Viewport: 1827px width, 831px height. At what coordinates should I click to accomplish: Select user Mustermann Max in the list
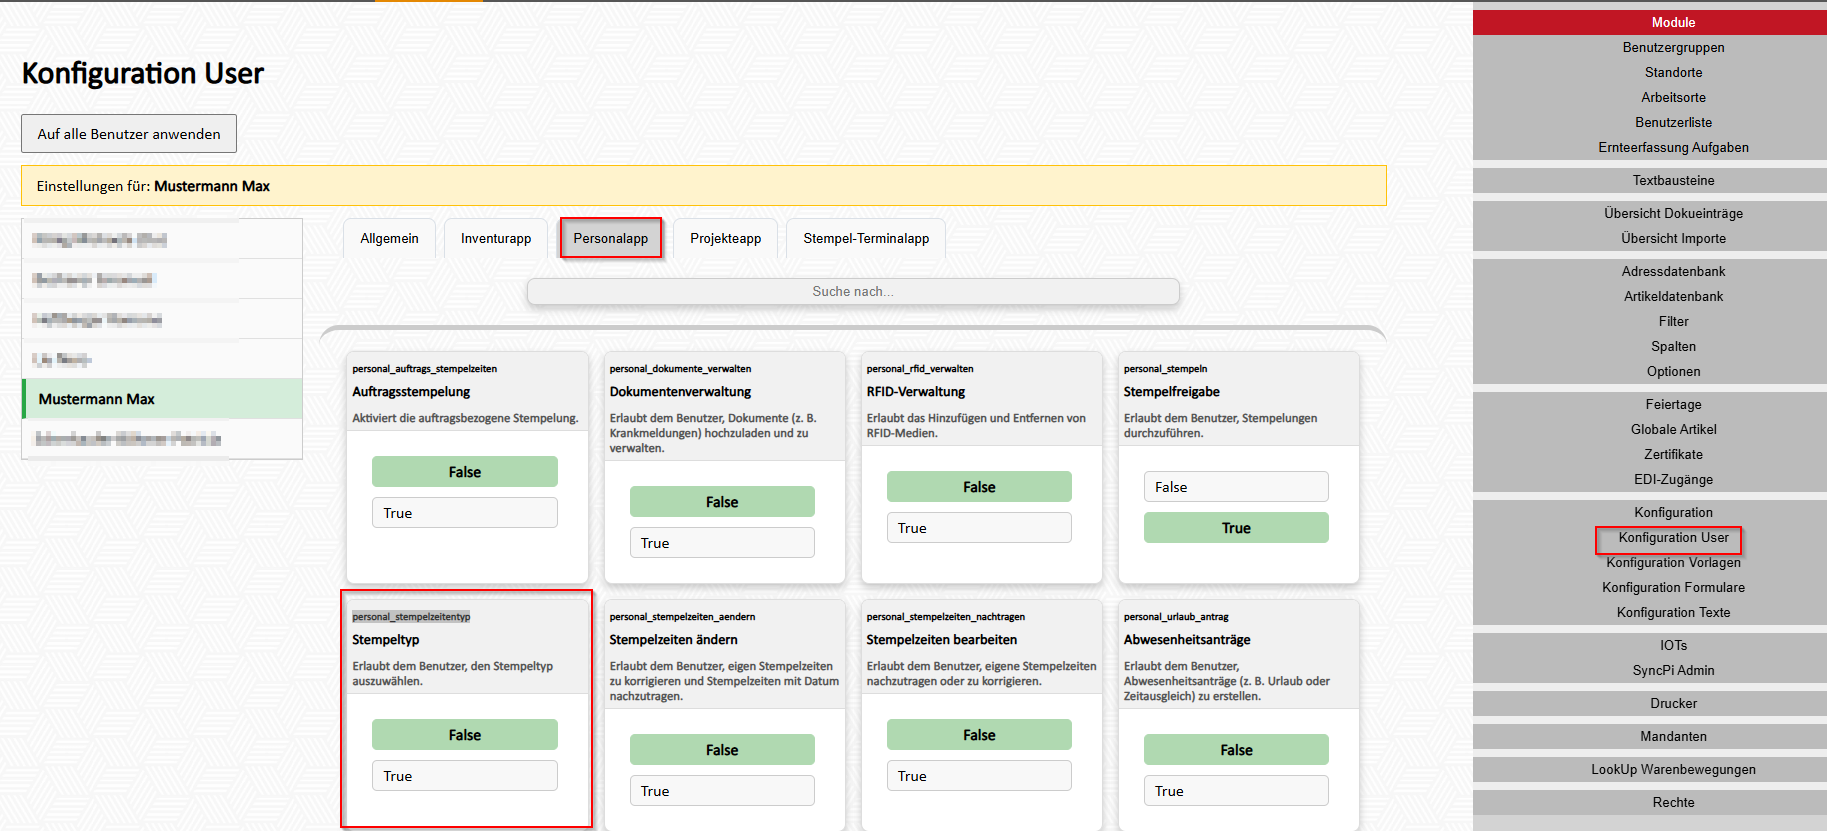click(162, 399)
